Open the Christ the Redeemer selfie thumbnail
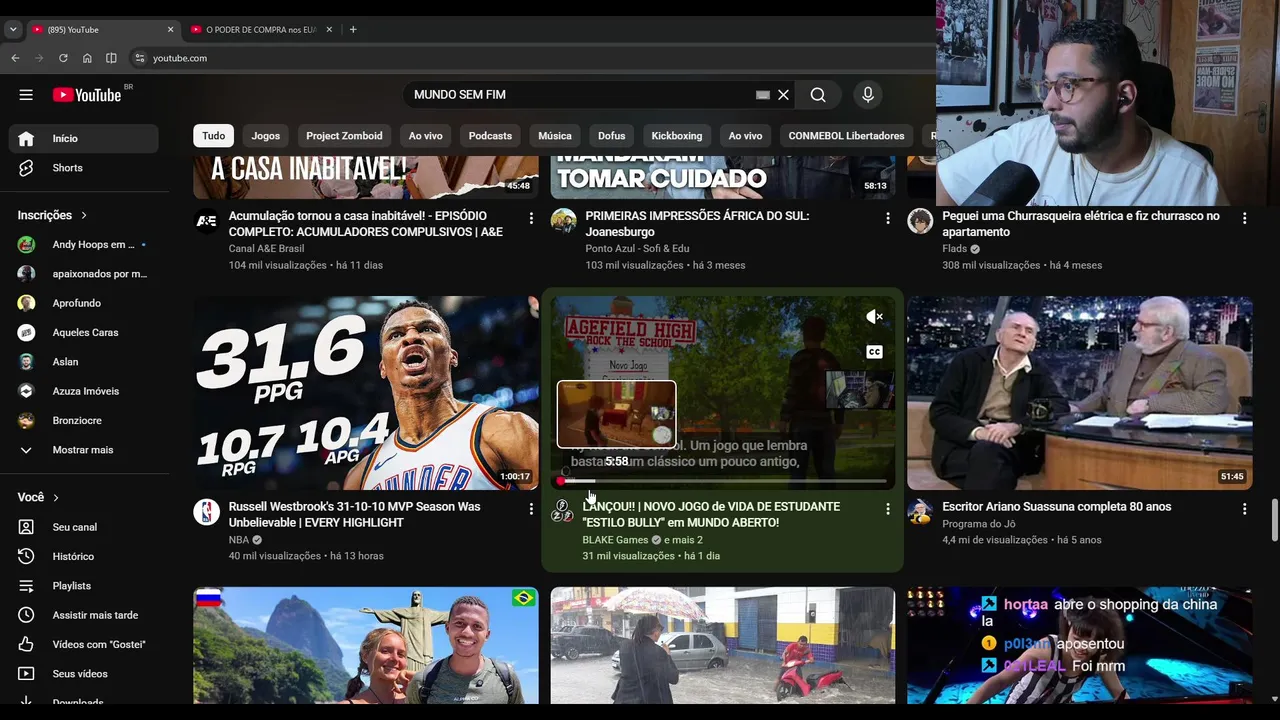 click(366, 645)
